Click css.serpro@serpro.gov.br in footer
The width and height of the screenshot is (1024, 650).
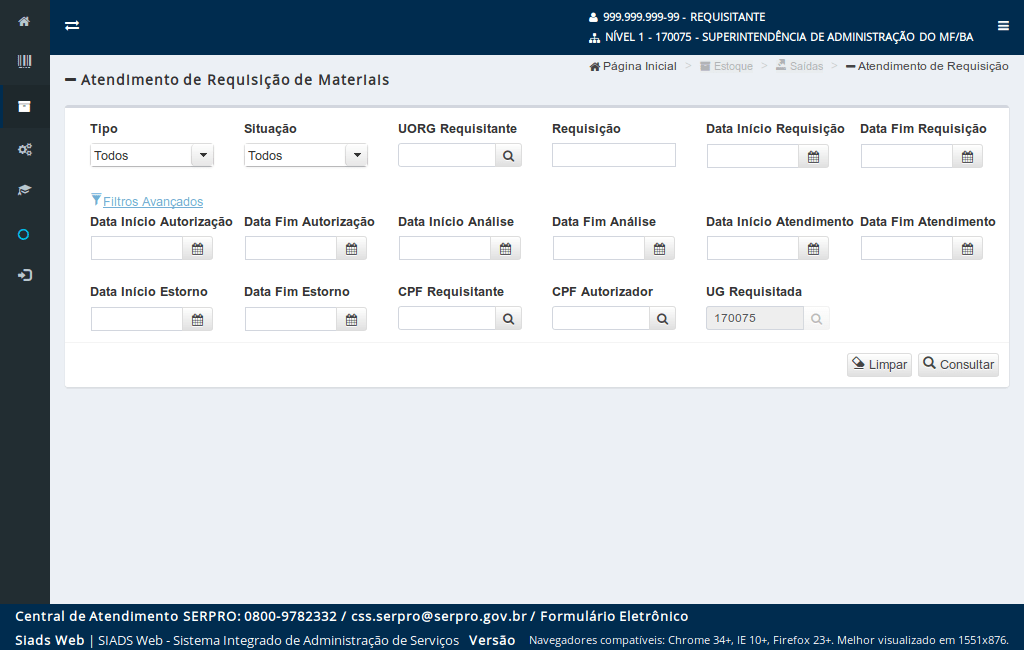(x=439, y=616)
